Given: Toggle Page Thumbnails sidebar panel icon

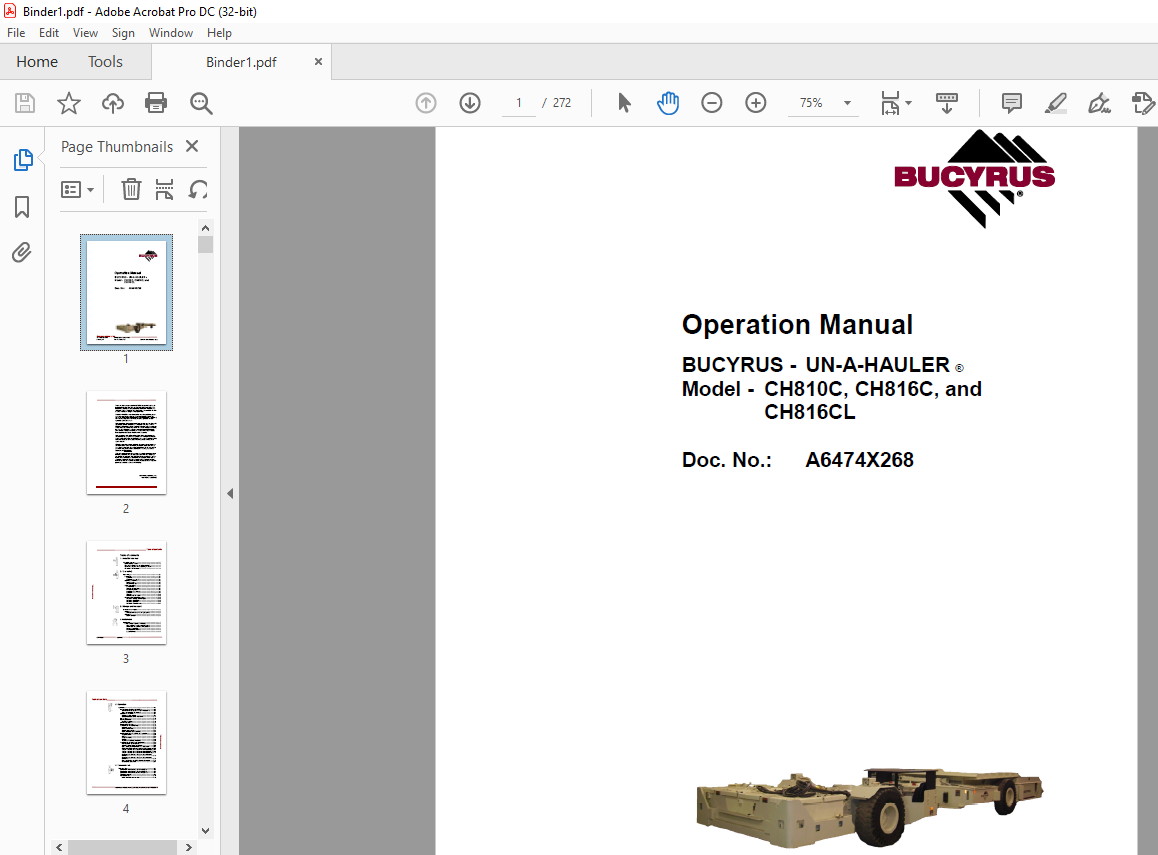Looking at the screenshot, I should click(23, 159).
